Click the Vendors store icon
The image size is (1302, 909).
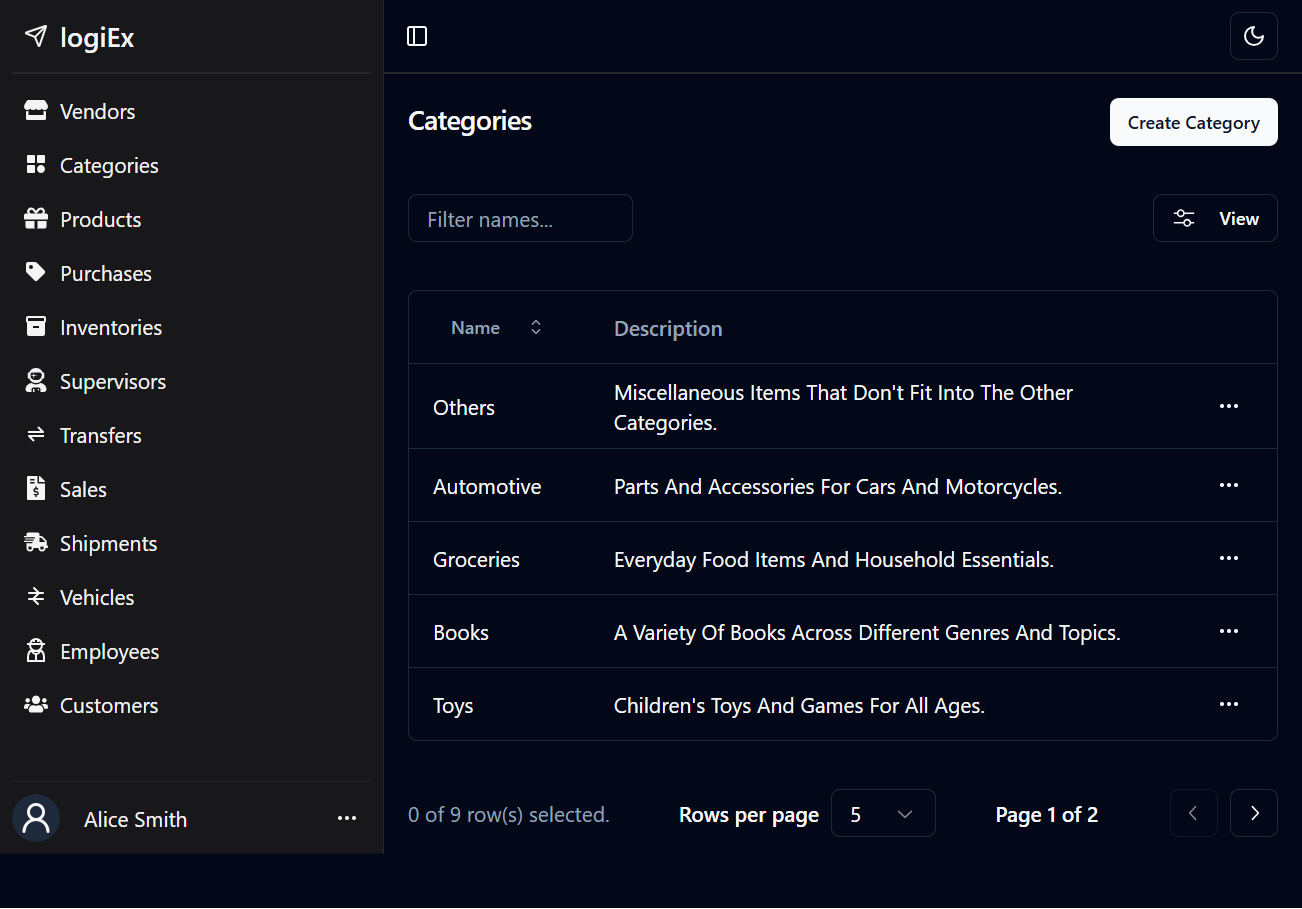(36, 111)
